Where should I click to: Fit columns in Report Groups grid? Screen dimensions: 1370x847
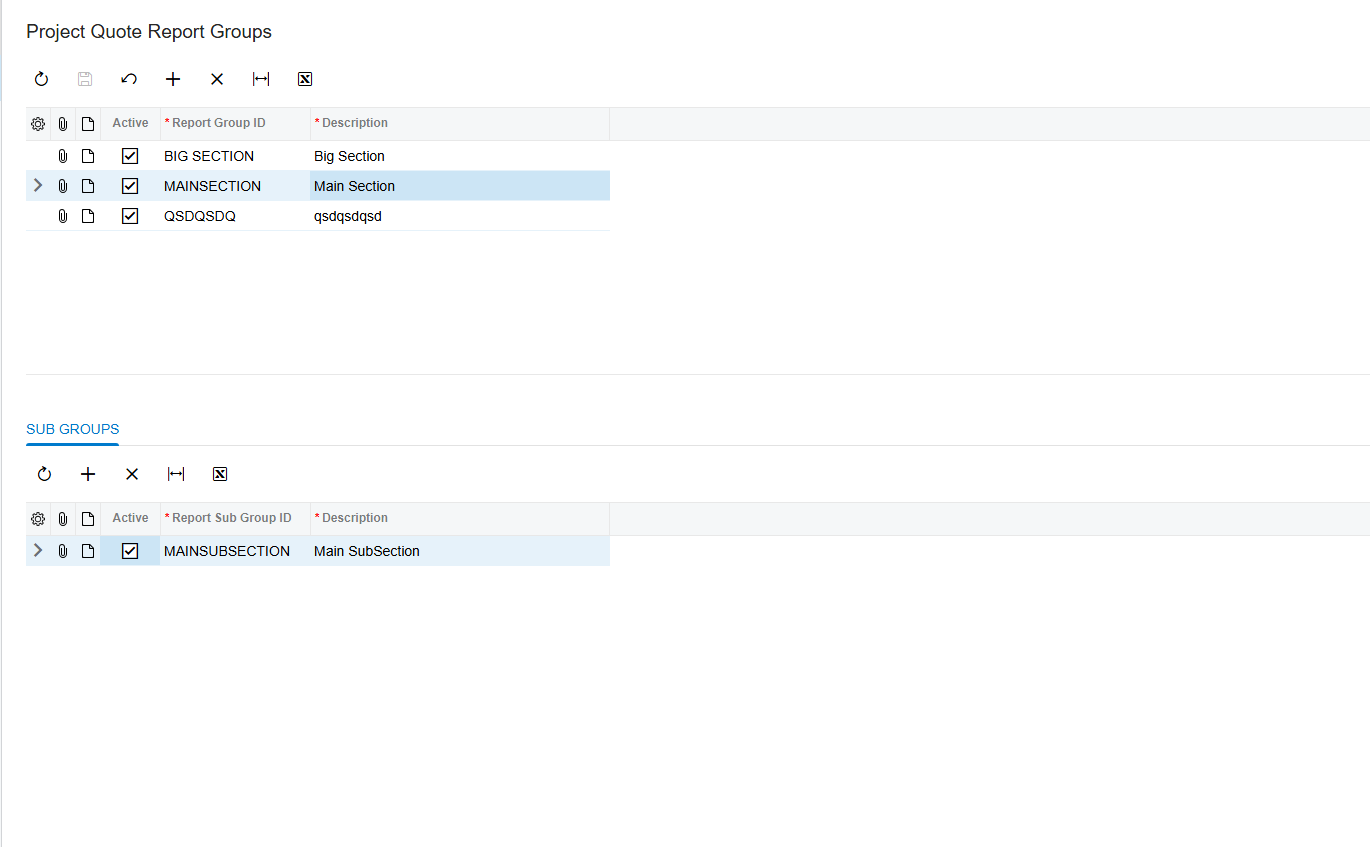[x=261, y=79]
